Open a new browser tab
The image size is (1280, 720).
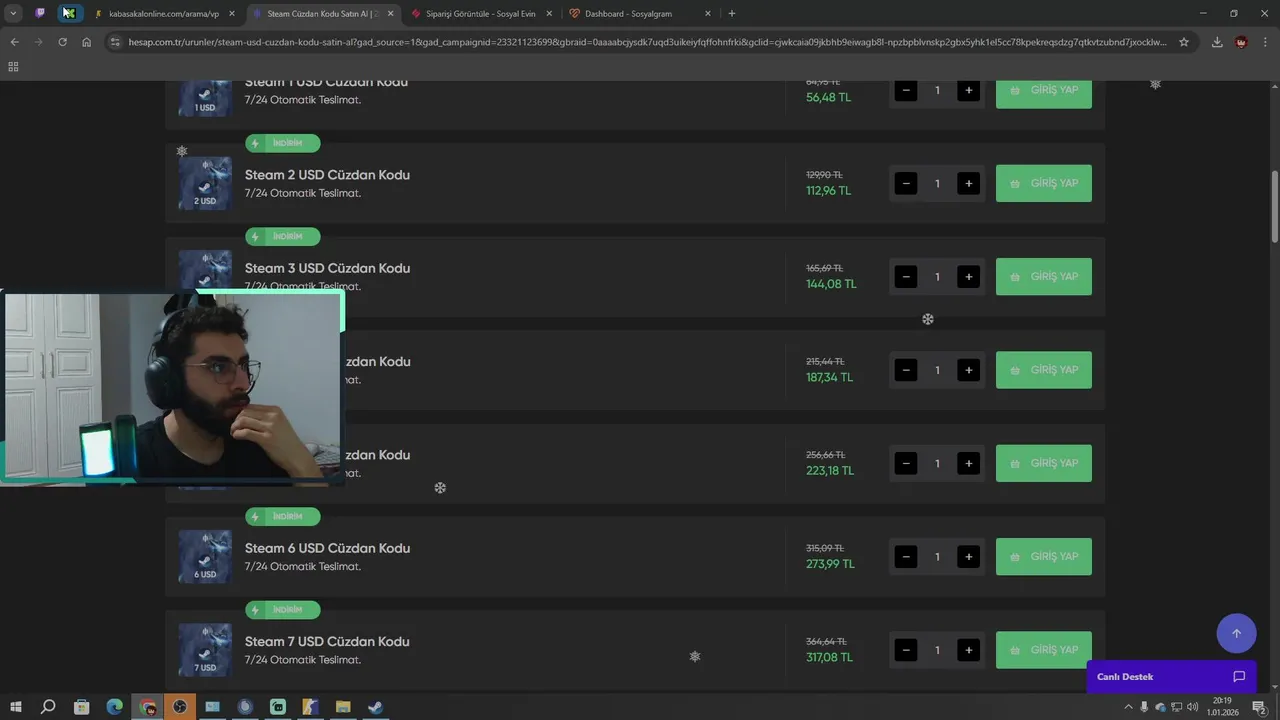732,14
